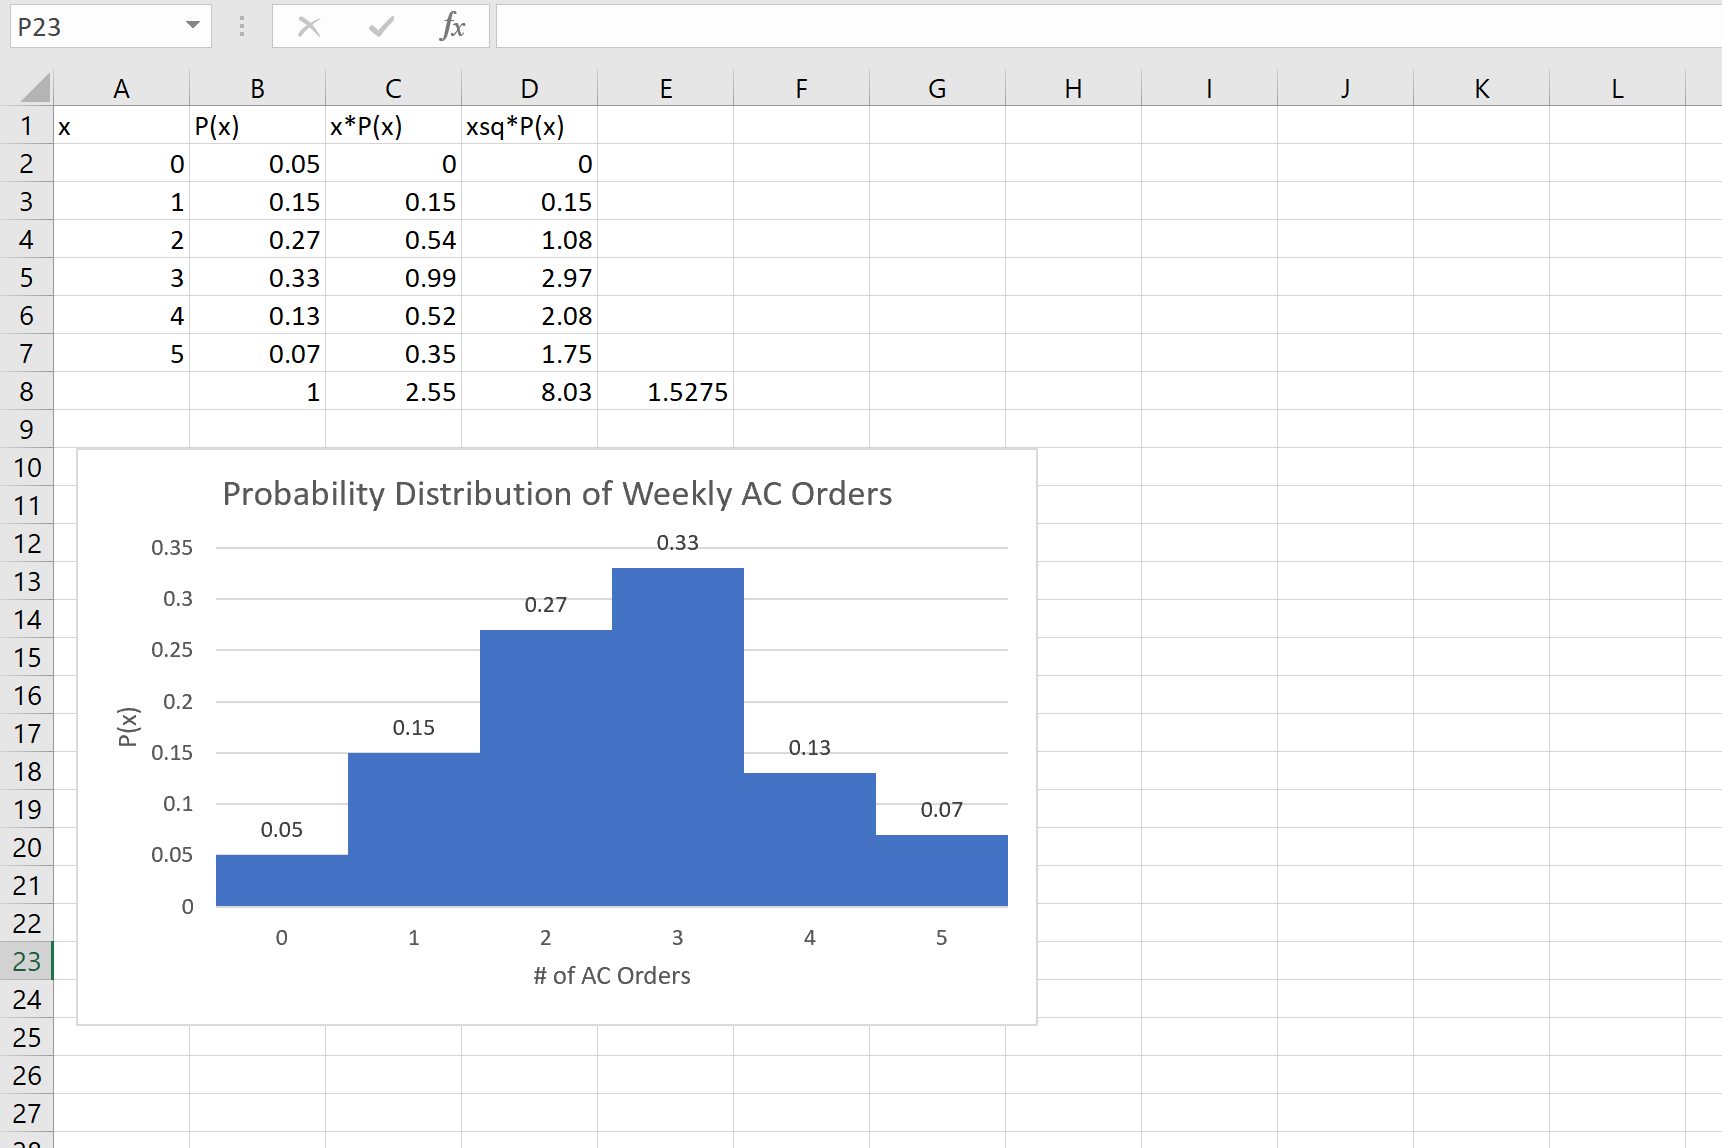Select column B header

coord(257,88)
